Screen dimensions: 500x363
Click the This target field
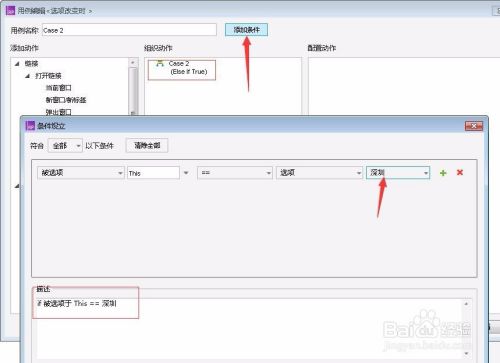coord(153,173)
